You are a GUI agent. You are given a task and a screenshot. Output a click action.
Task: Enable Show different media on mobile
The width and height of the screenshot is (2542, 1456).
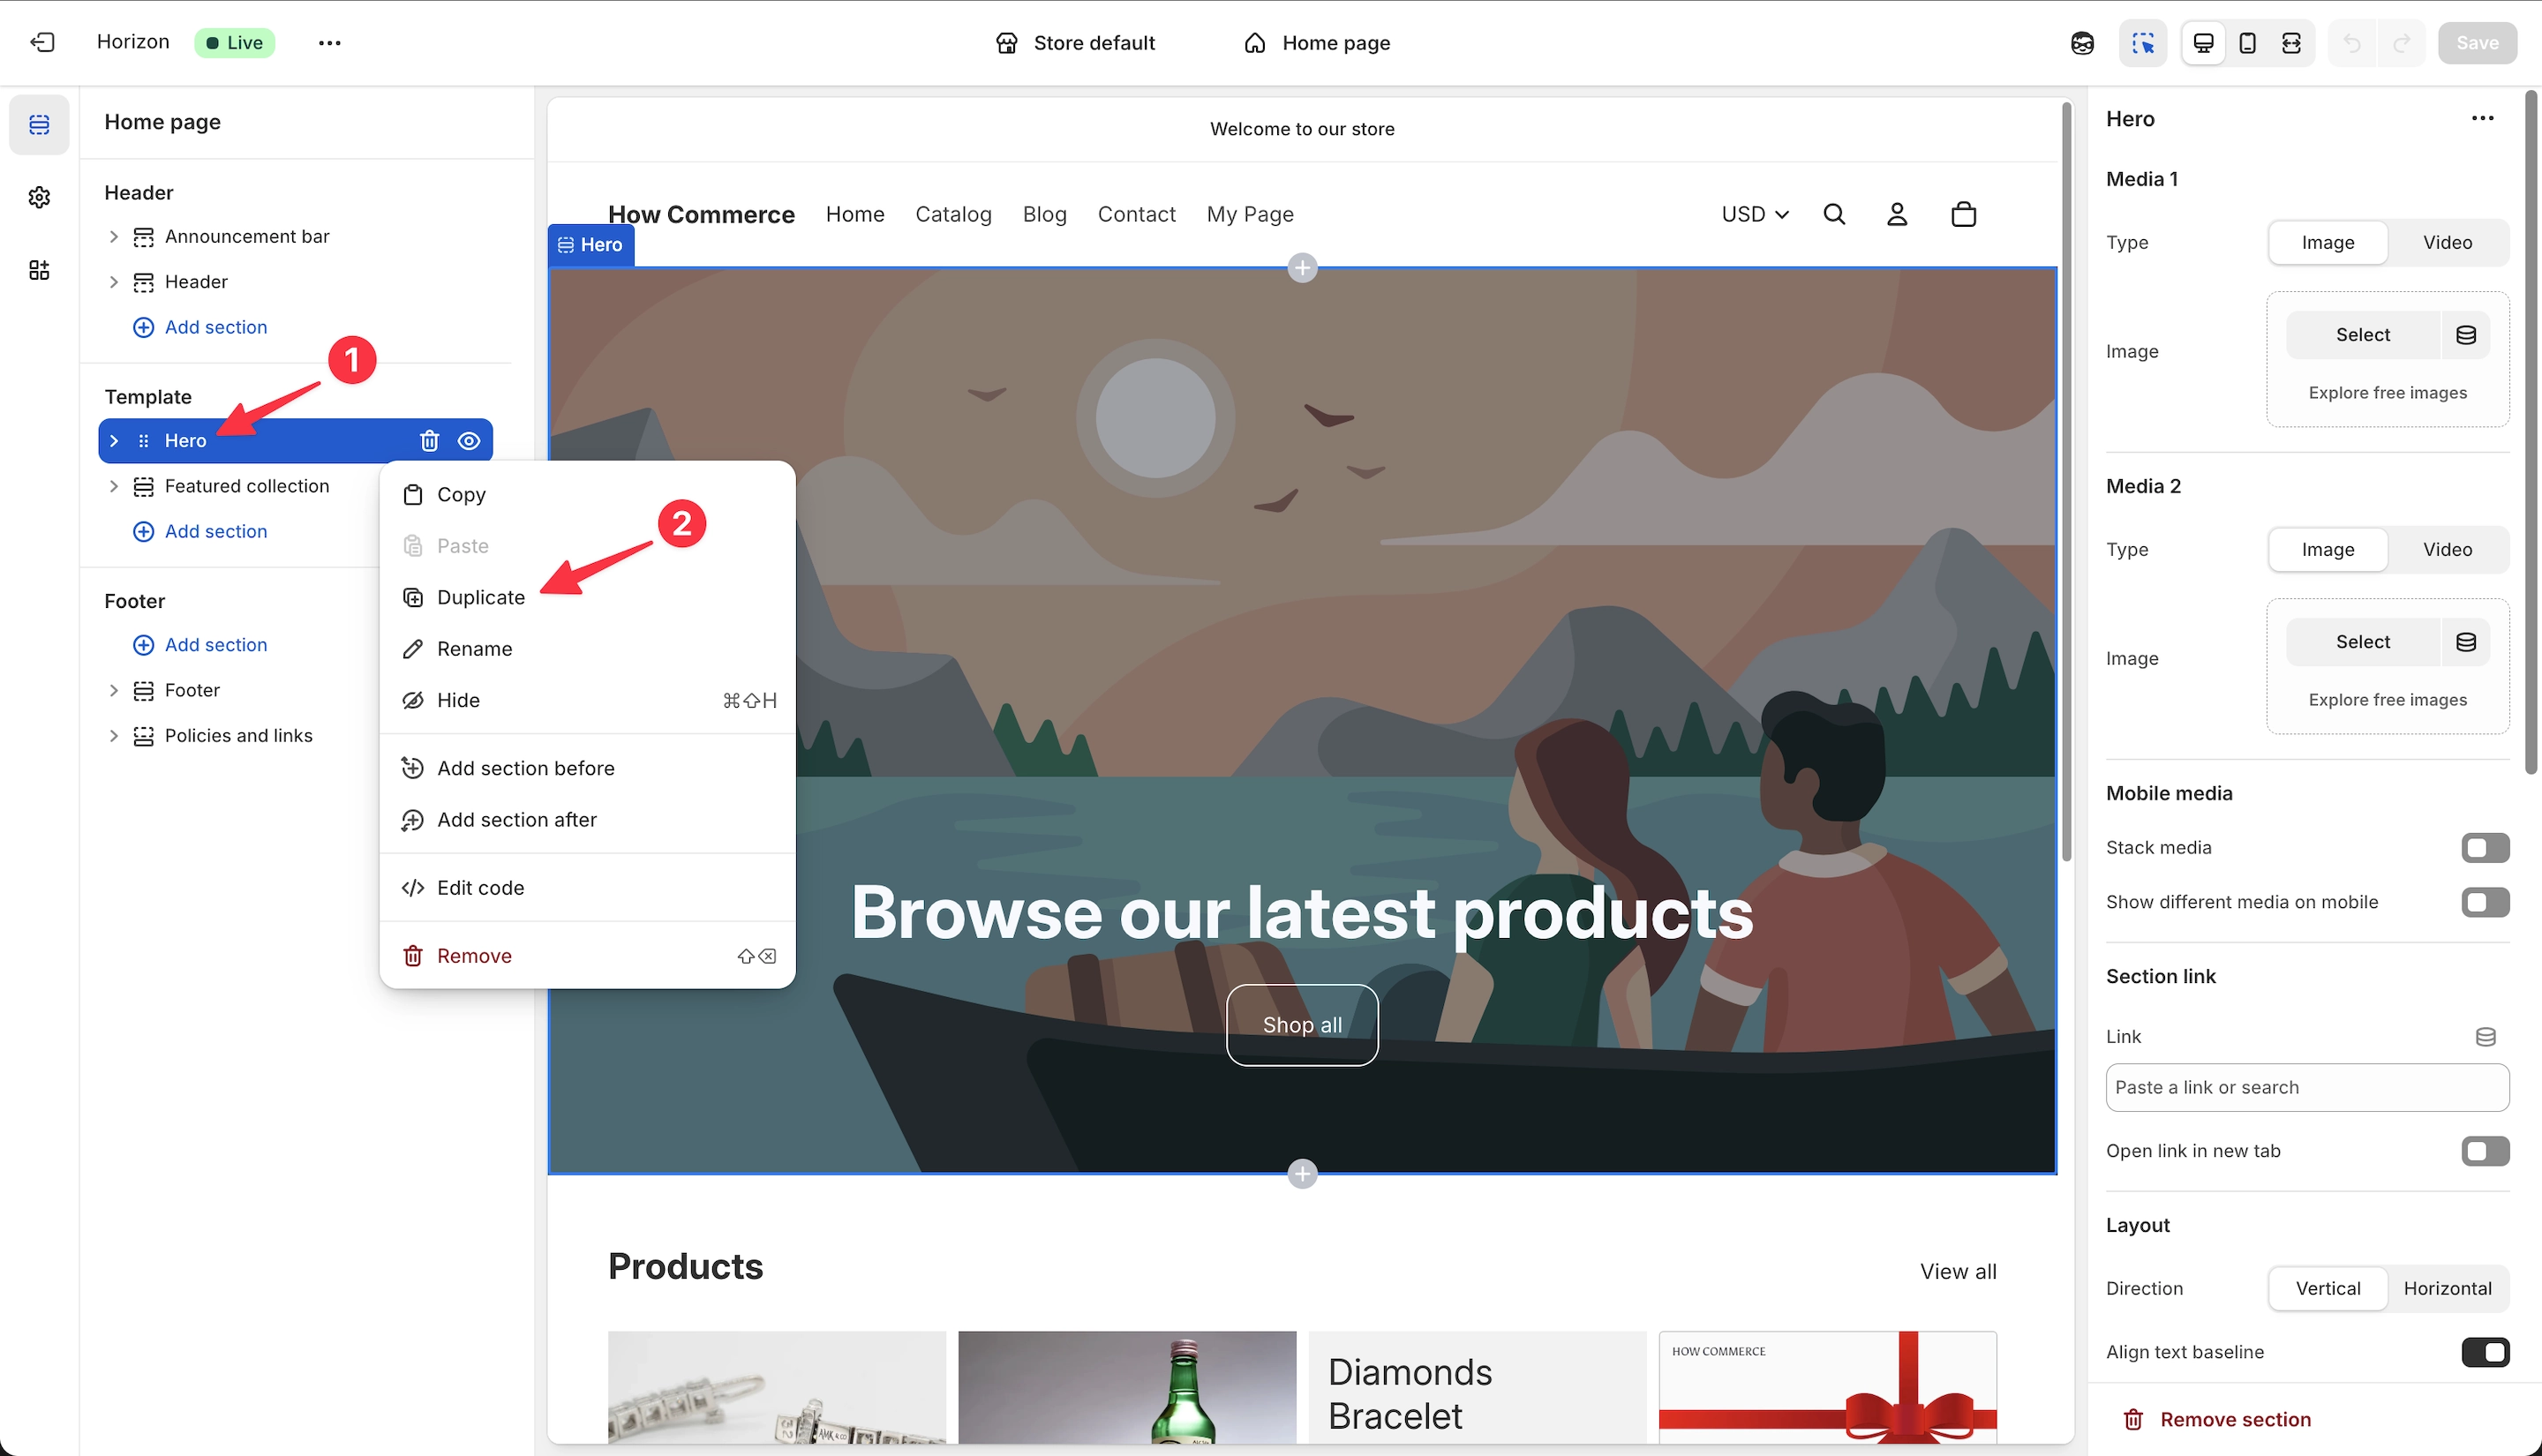click(2485, 902)
